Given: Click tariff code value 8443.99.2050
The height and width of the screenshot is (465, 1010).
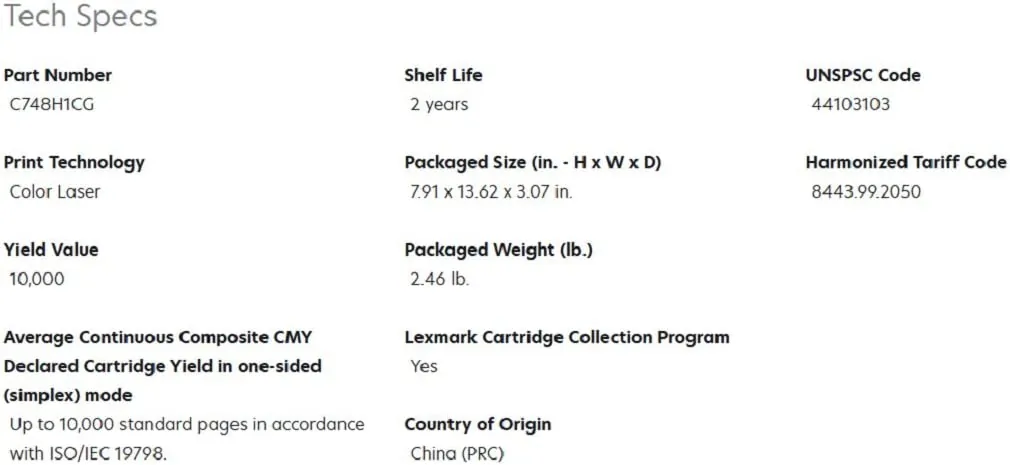Looking at the screenshot, I should pos(866,192).
